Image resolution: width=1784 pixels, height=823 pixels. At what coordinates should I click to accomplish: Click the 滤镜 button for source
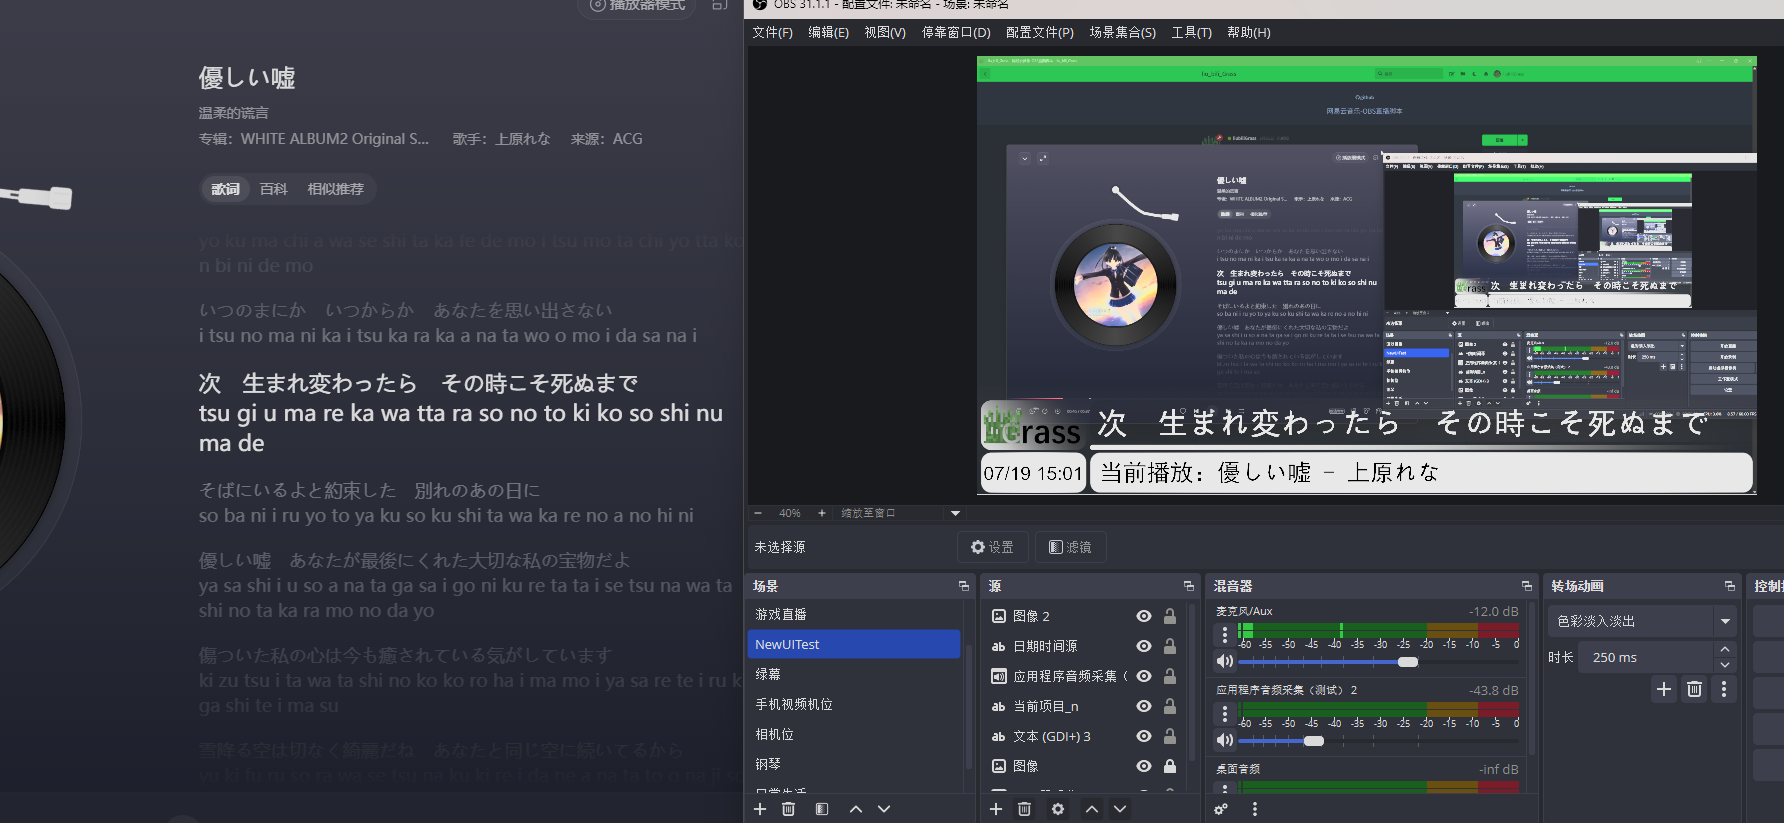click(x=1070, y=547)
